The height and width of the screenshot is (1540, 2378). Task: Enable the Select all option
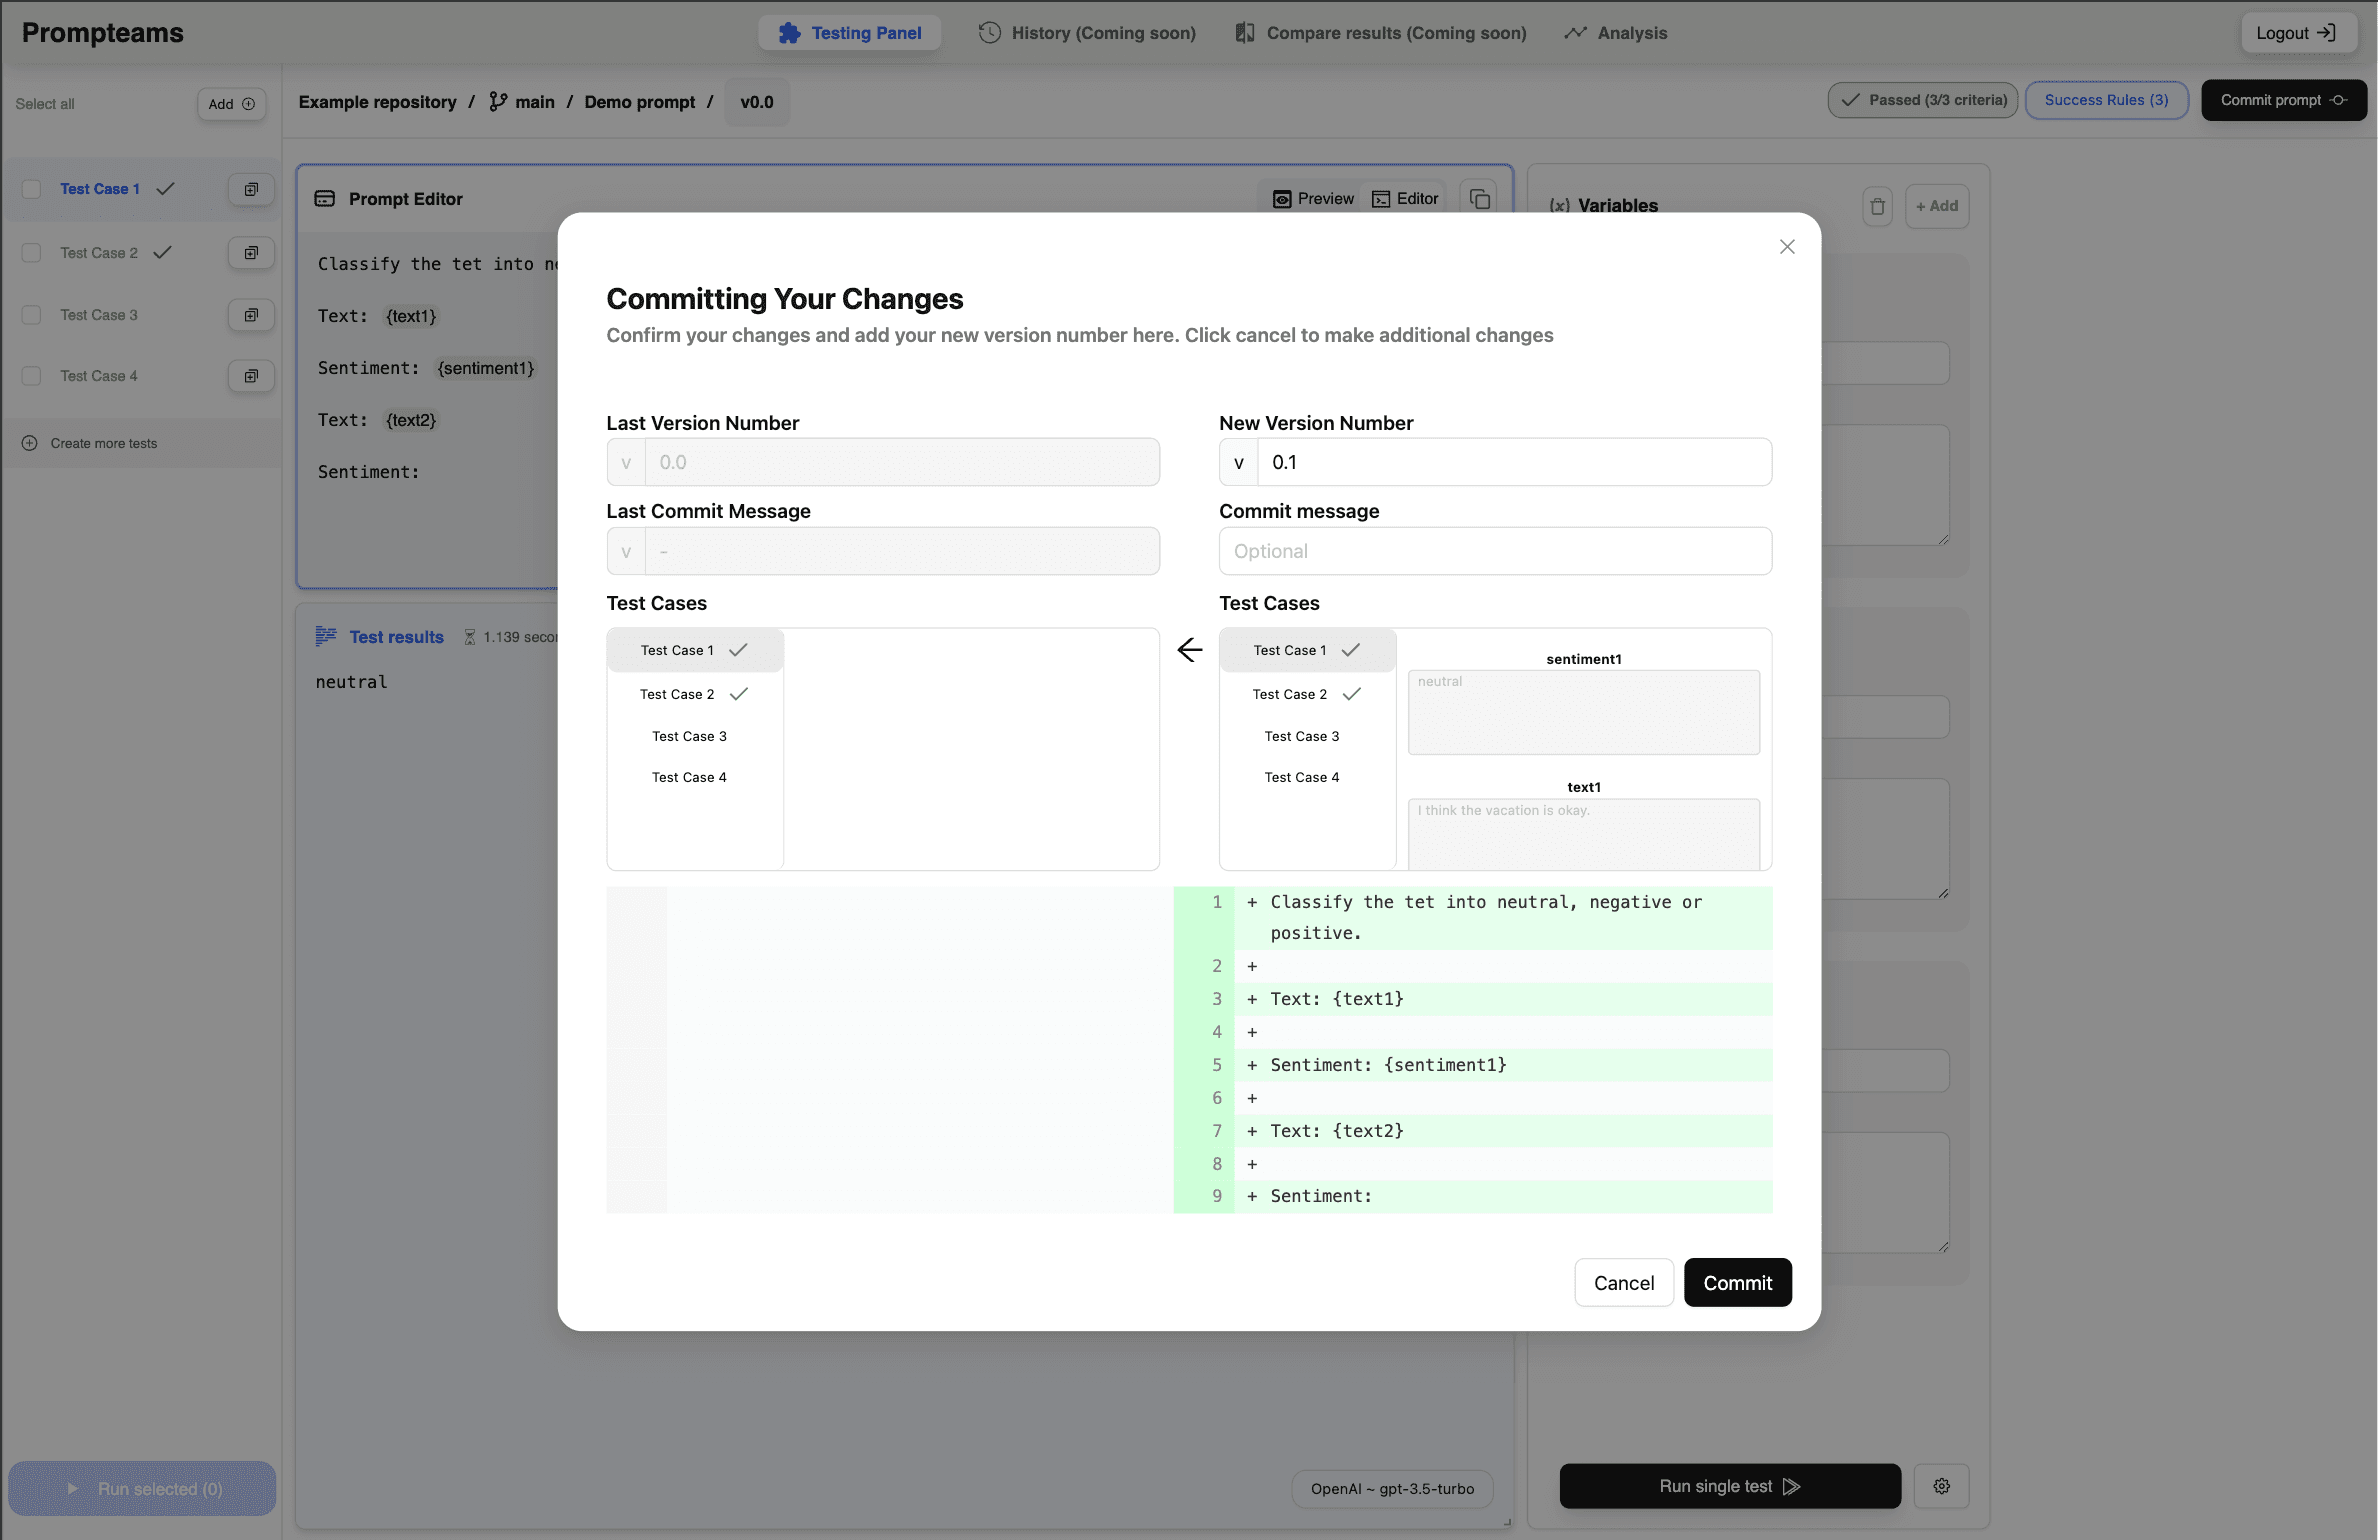(45, 102)
